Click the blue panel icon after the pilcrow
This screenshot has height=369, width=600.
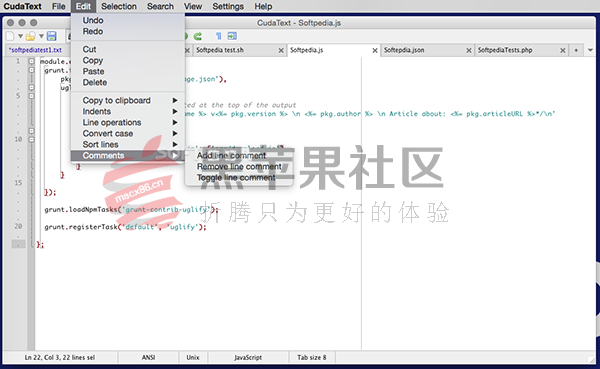232,36
